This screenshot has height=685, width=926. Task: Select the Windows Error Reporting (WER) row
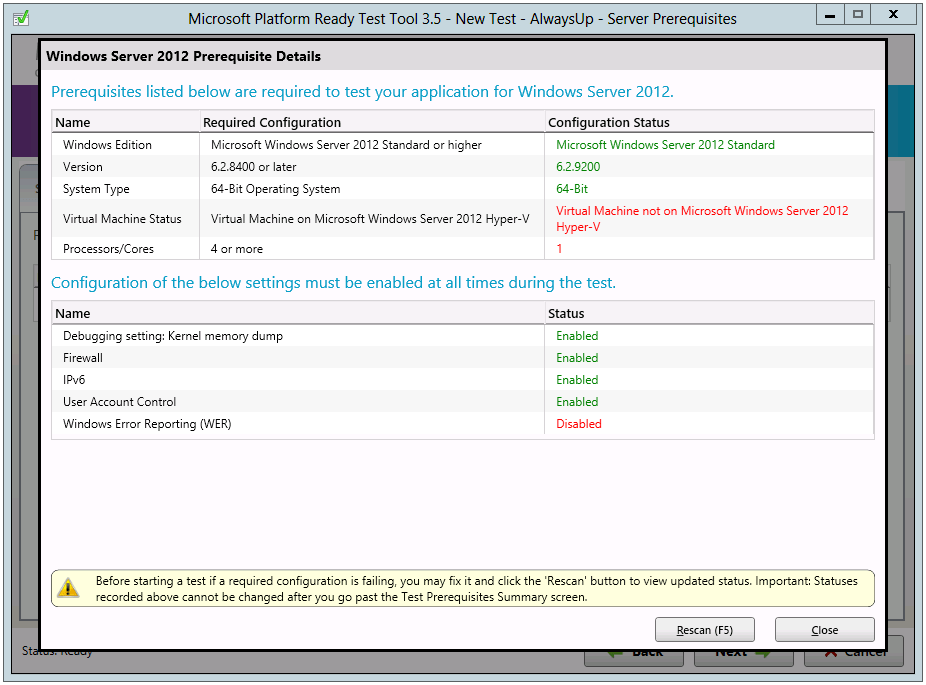coord(300,423)
